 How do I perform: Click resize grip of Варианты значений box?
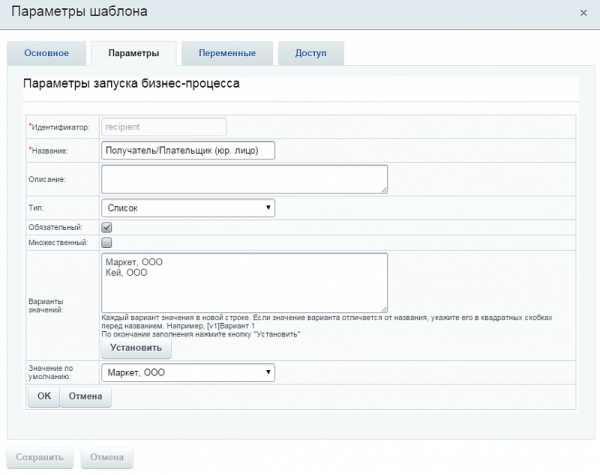[383, 308]
